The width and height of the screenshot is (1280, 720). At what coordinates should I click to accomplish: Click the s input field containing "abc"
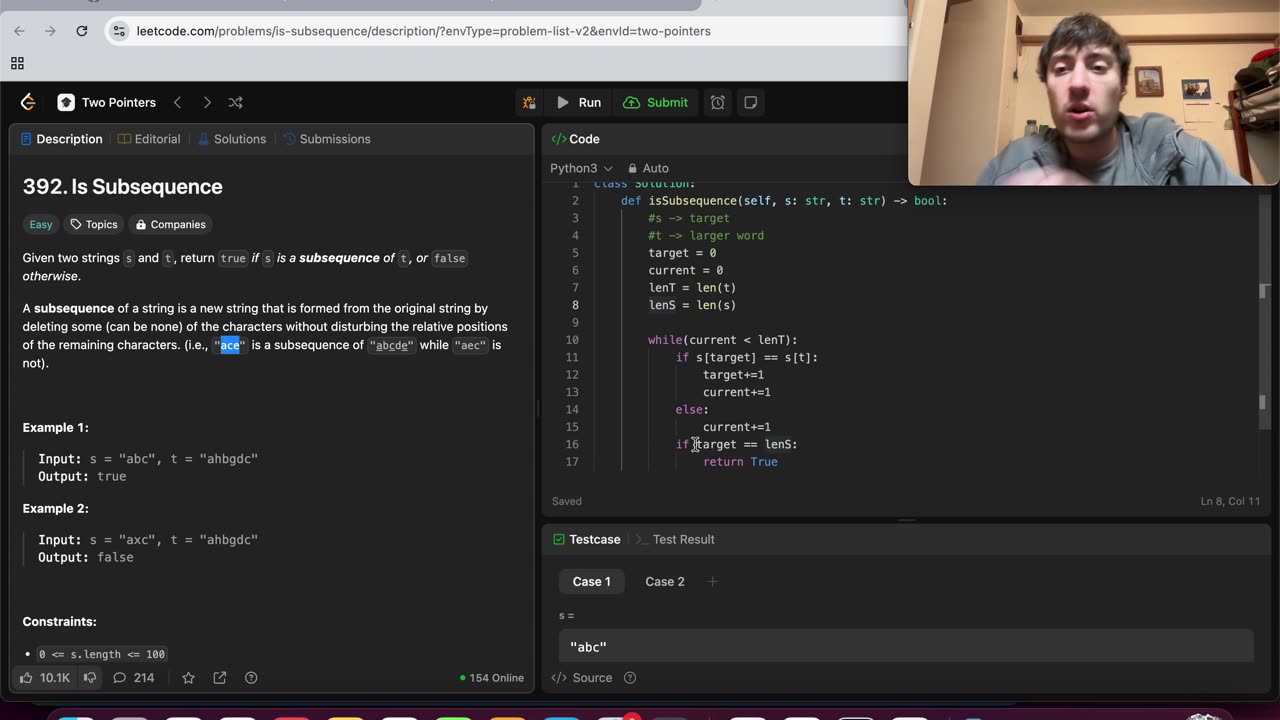coord(906,646)
